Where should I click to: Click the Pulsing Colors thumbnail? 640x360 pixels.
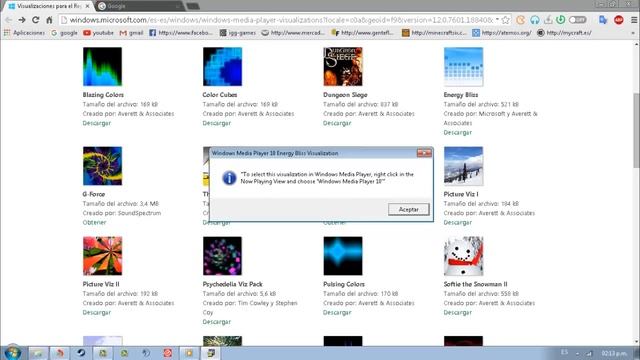click(x=343, y=256)
